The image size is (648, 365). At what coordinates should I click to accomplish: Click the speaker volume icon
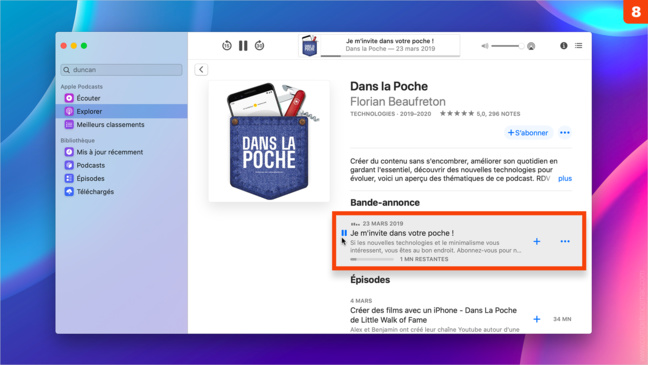485,46
